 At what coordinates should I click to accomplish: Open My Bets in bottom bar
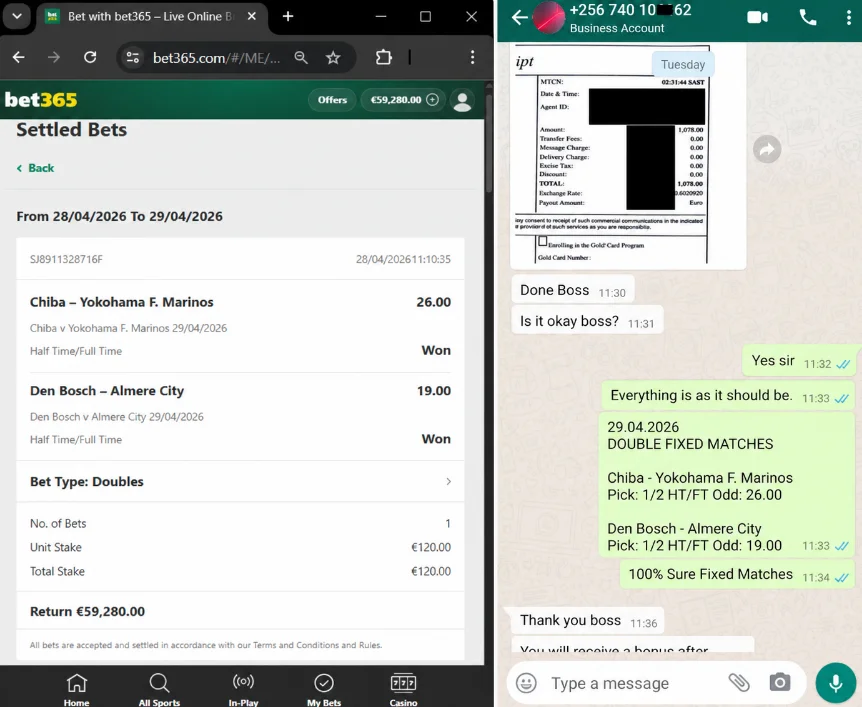pyautogui.click(x=324, y=689)
